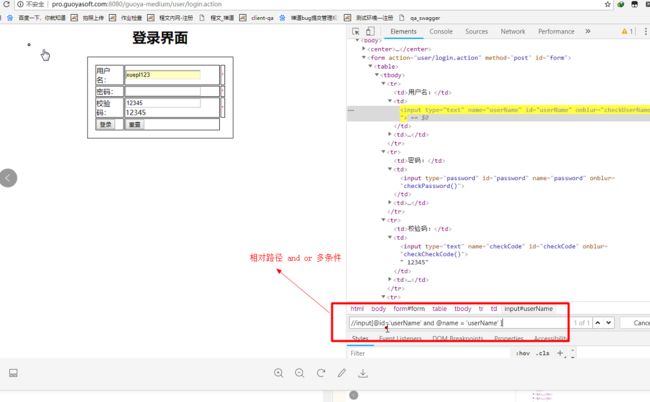Viewport: 650px width, 402px height.
Task: Zoom in with the magnifier plus icon
Action: [279, 373]
